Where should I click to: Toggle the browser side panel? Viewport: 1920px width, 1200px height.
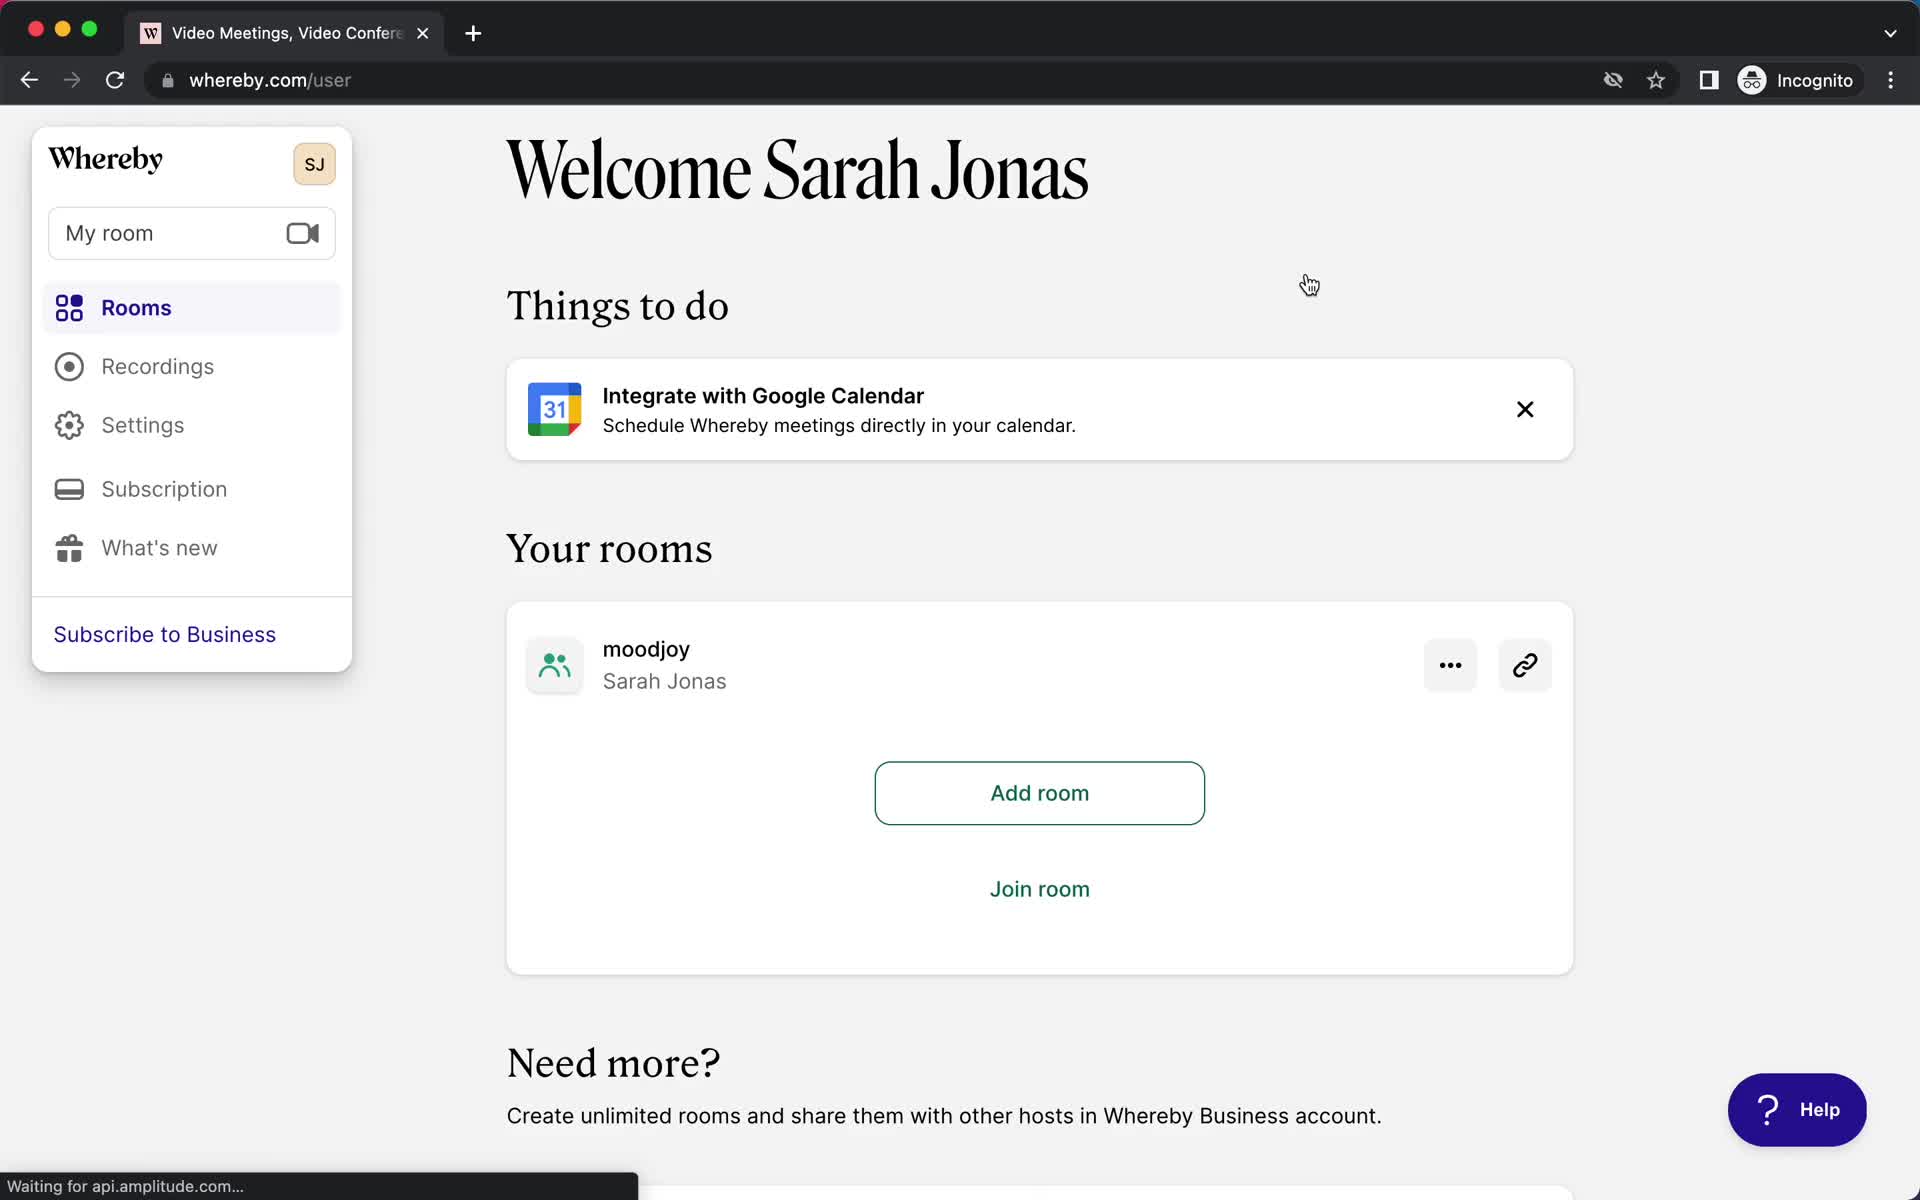coord(1709,80)
